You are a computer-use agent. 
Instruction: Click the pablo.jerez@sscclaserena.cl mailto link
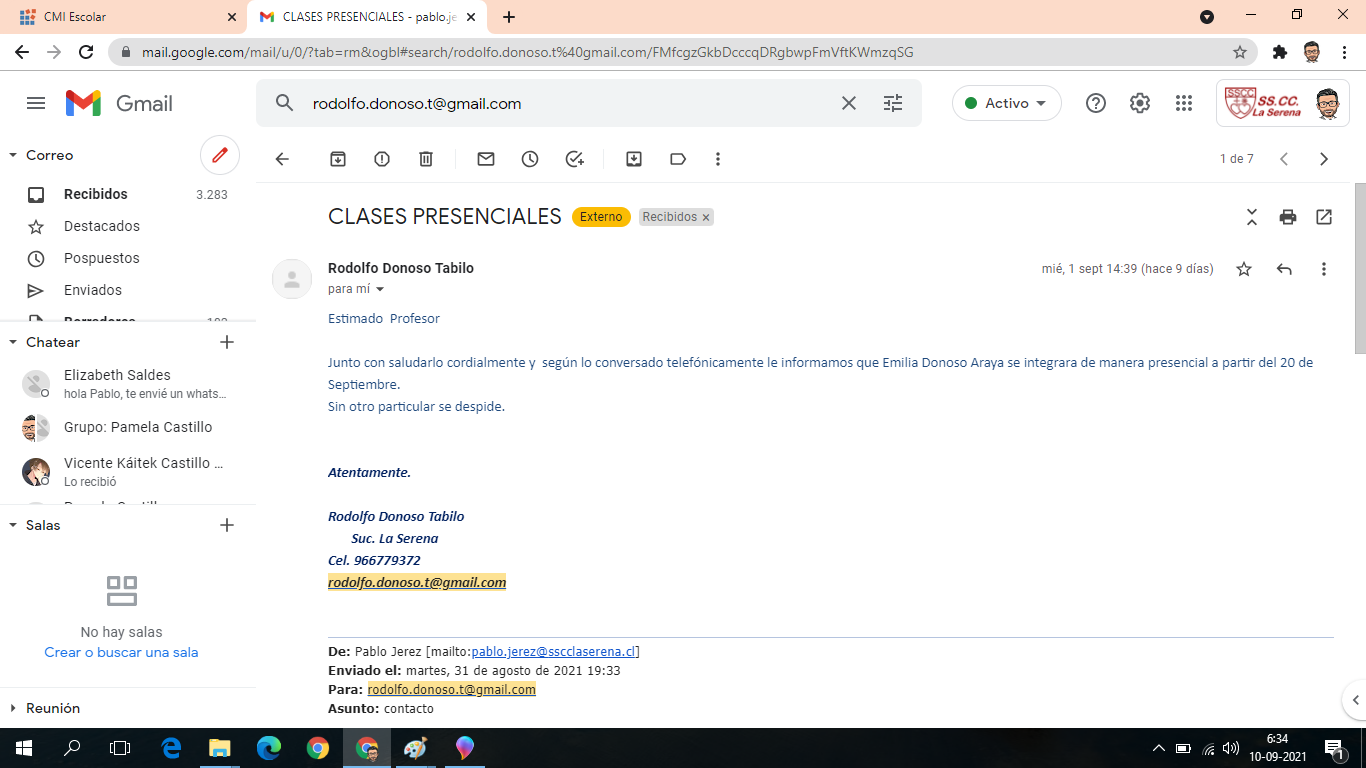click(x=553, y=652)
